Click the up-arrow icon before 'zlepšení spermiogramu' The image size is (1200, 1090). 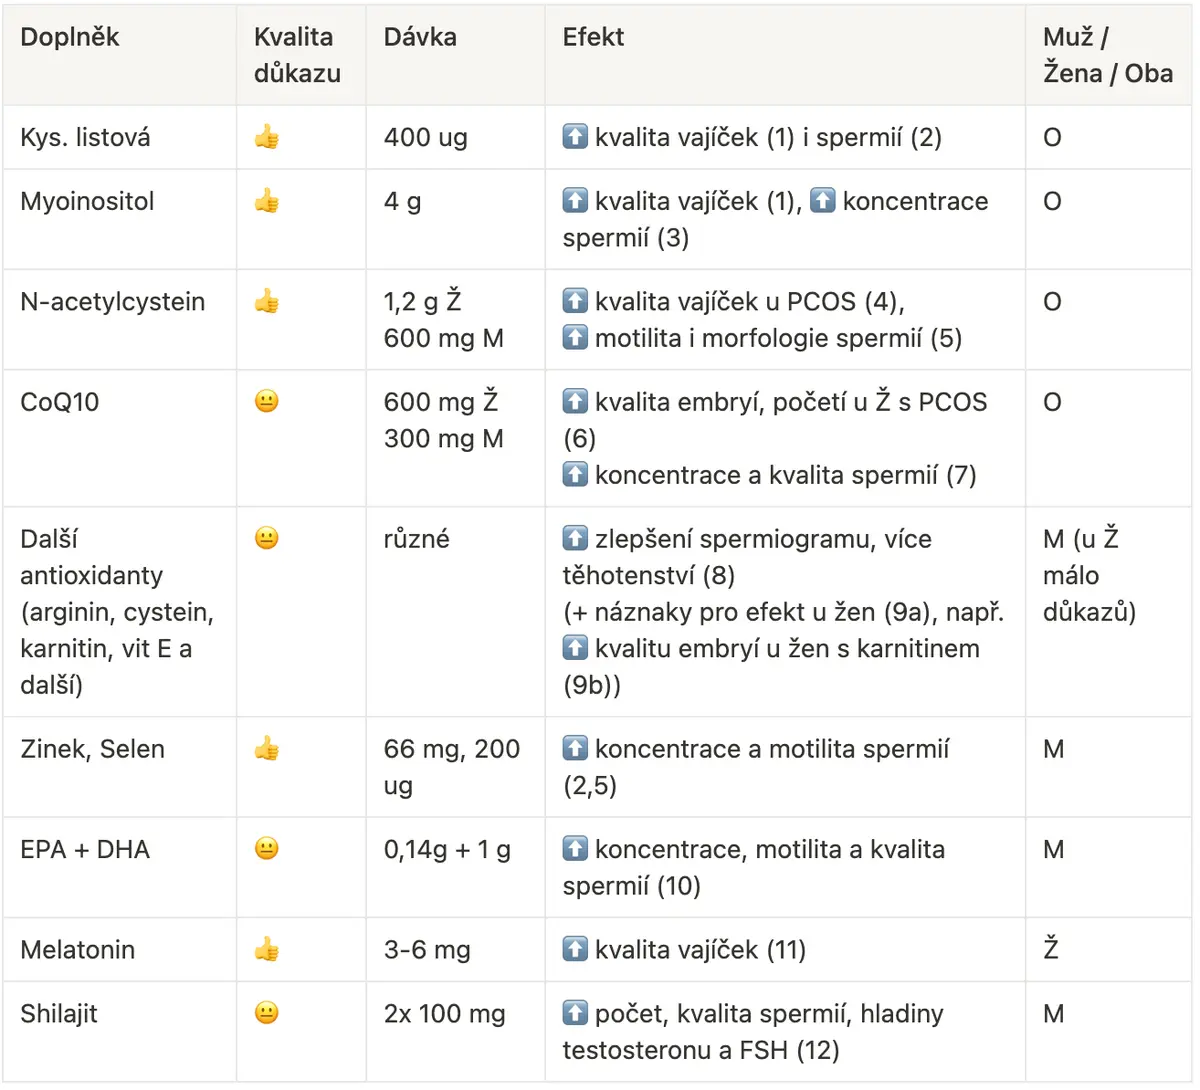click(575, 538)
